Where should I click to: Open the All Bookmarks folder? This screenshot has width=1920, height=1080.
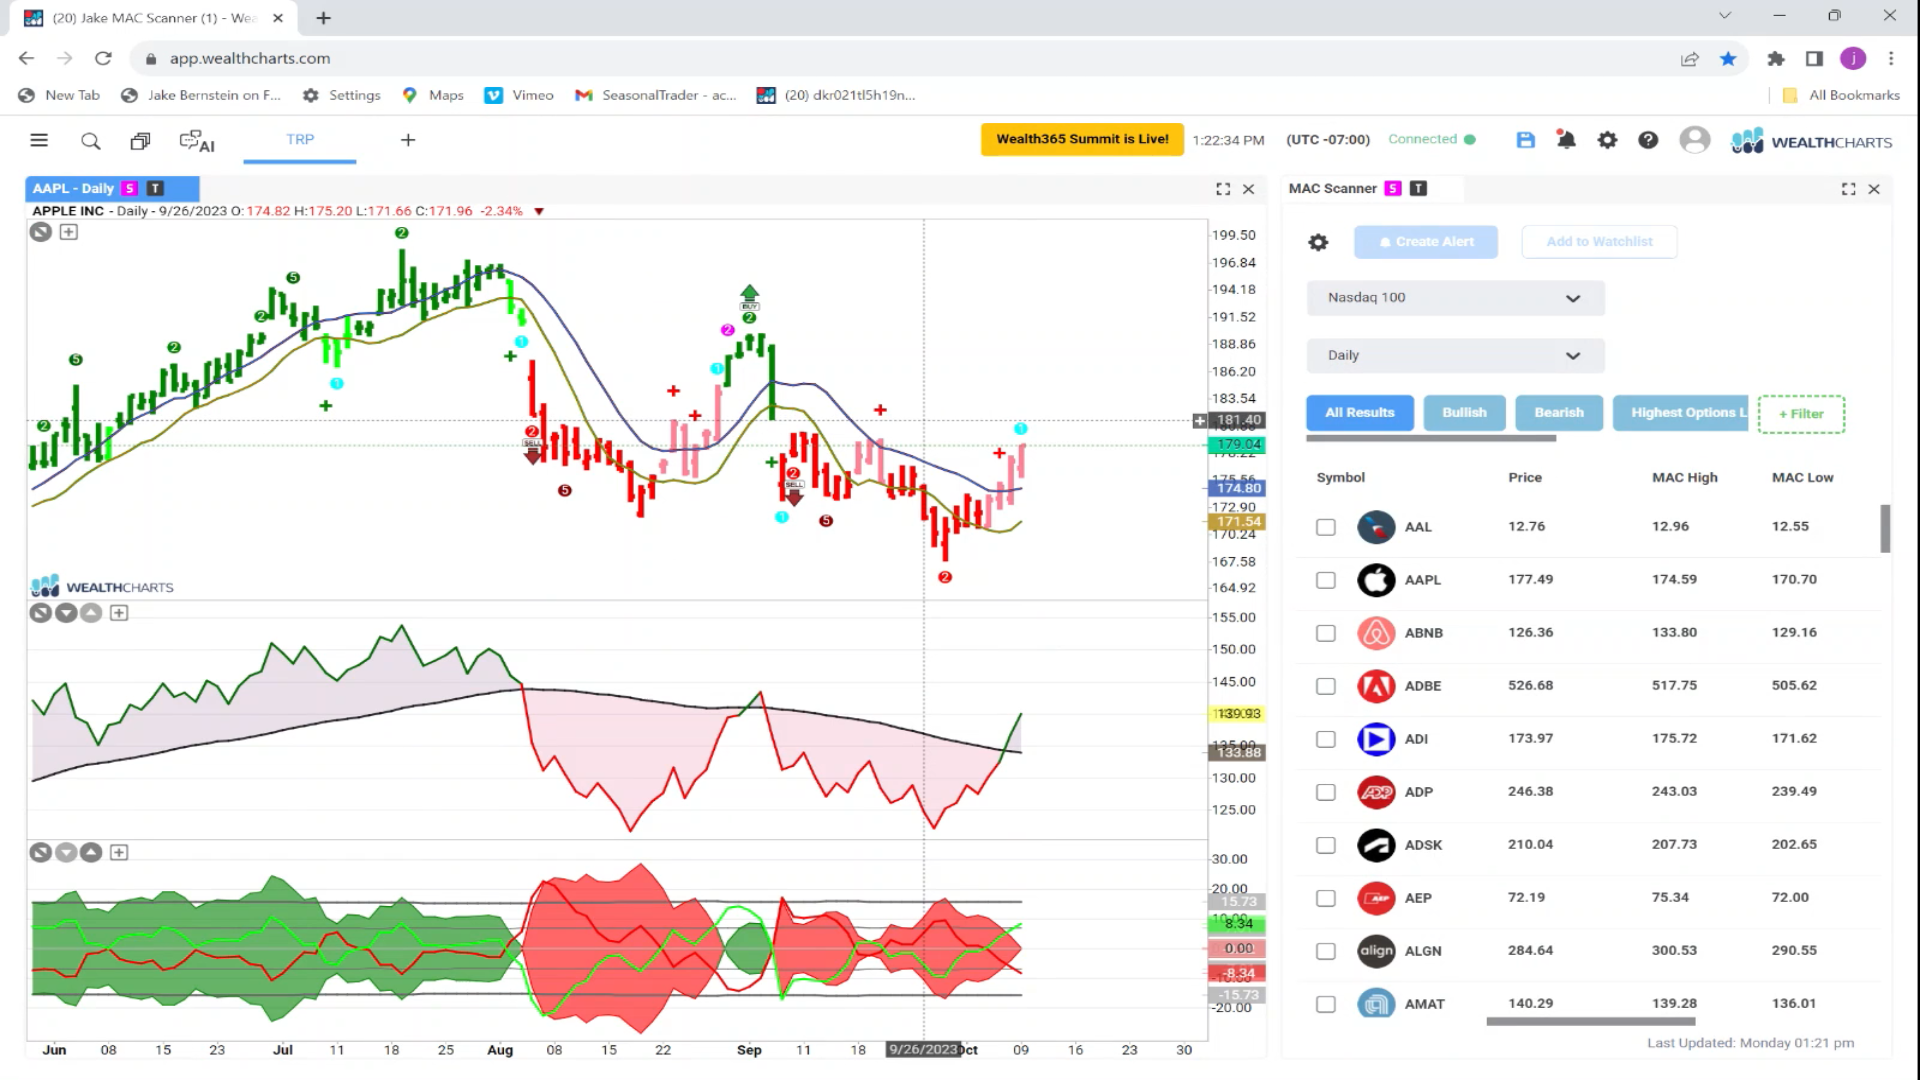click(1841, 96)
